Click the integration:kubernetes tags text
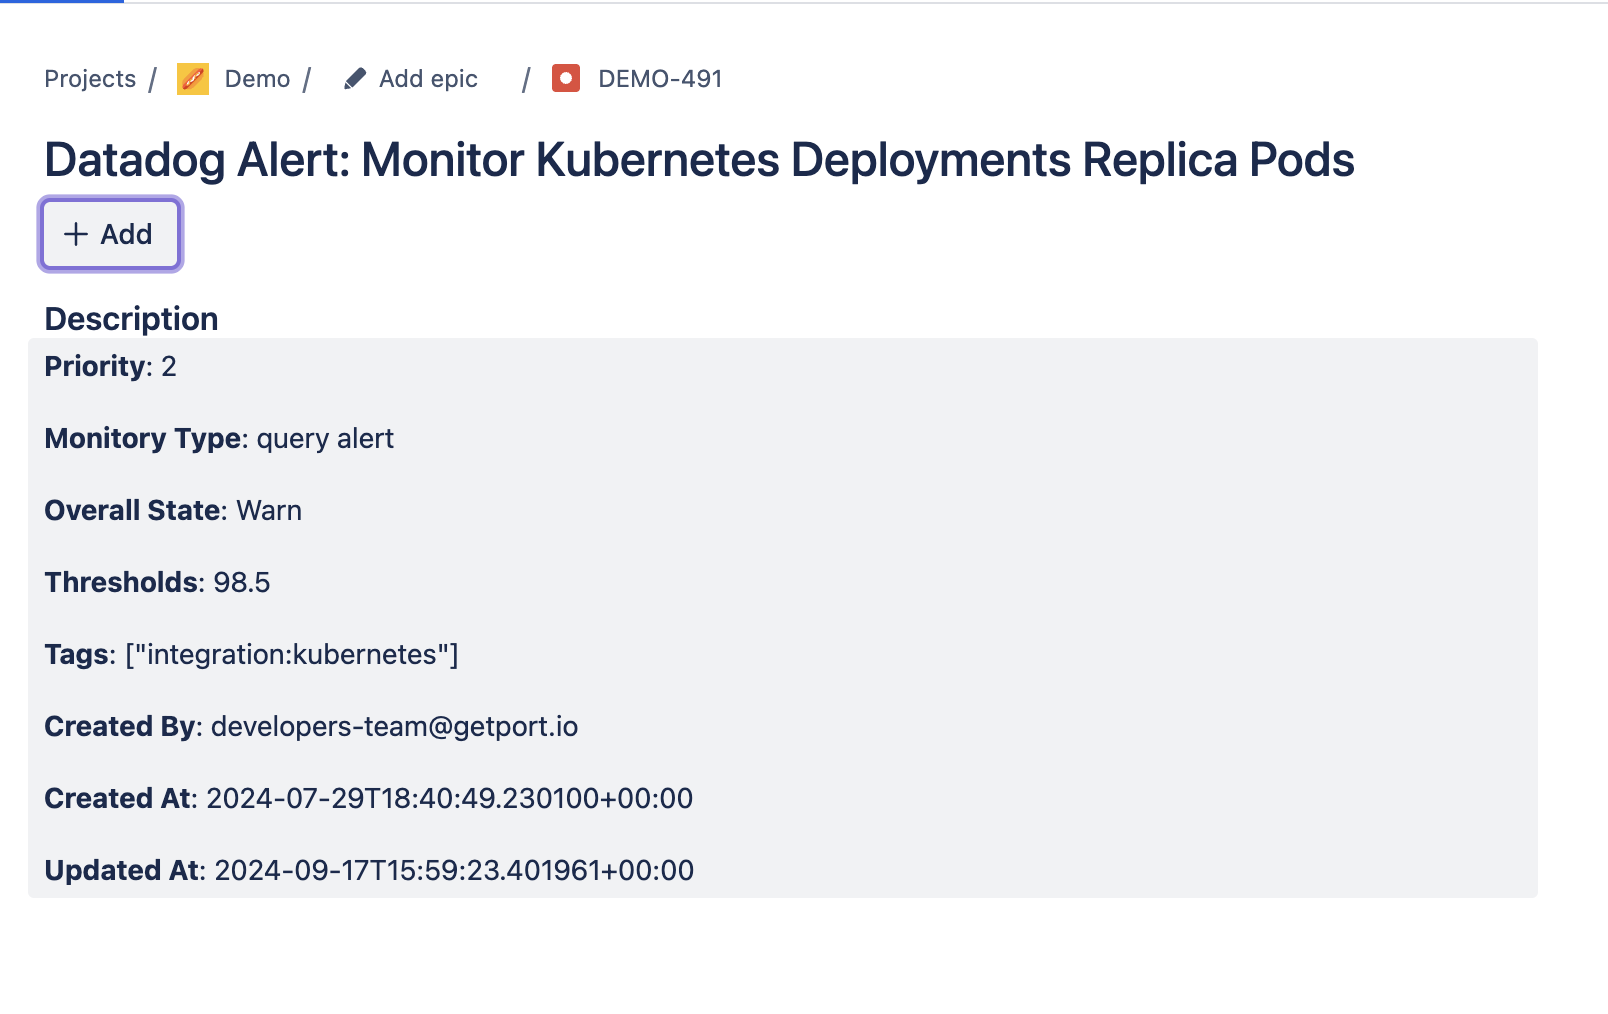The height and width of the screenshot is (1014, 1608). [x=292, y=655]
